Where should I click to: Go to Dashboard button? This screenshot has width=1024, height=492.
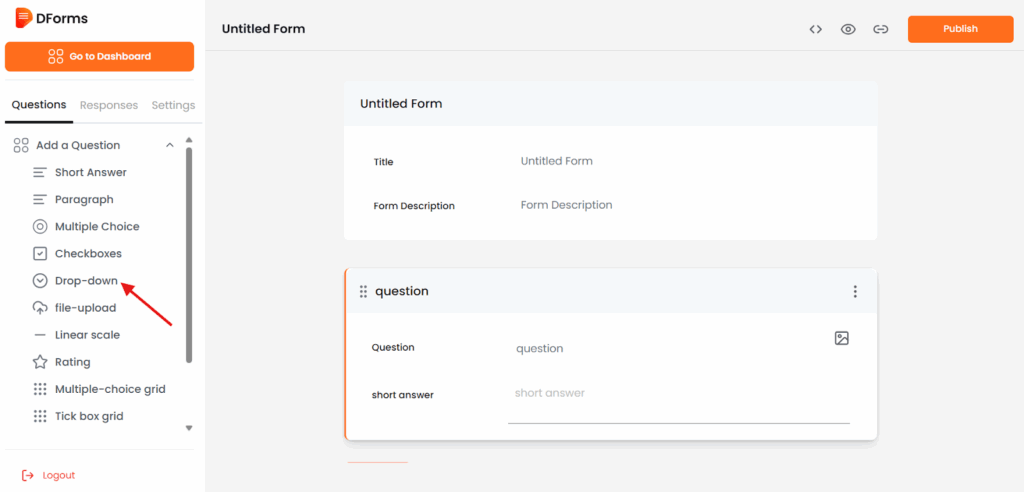click(99, 57)
